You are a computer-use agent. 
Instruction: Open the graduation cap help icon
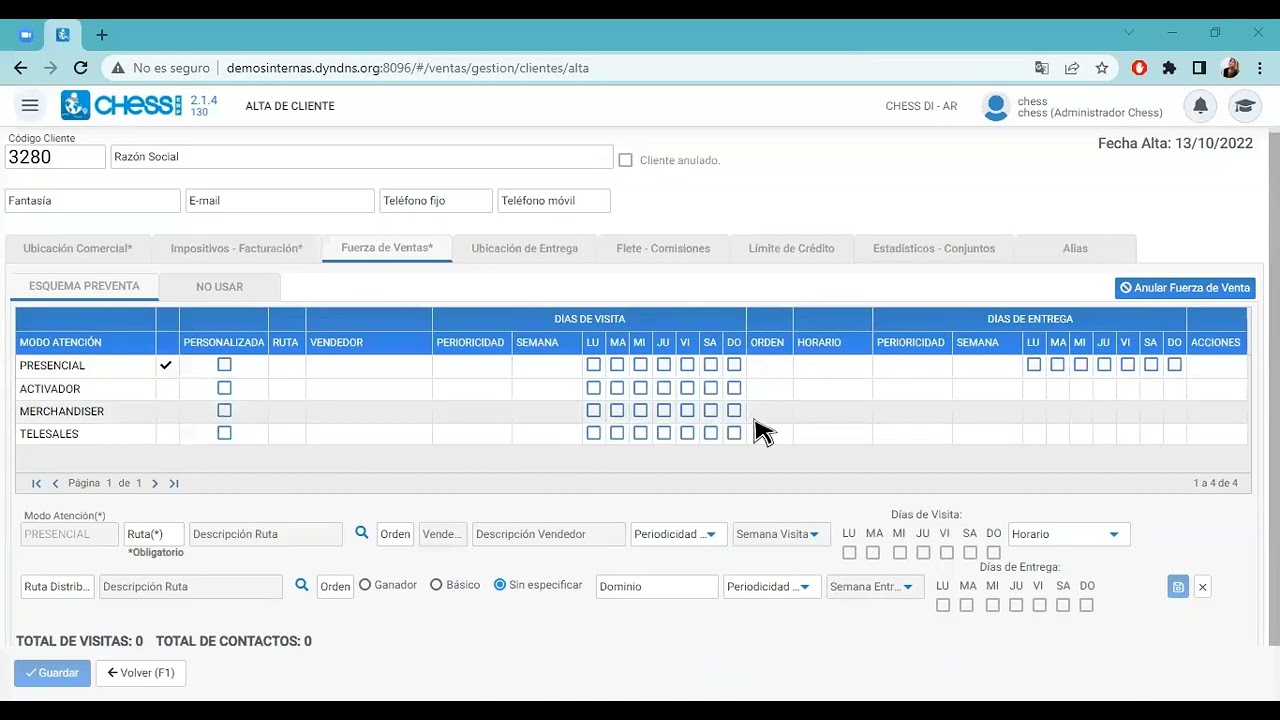pos(1244,106)
